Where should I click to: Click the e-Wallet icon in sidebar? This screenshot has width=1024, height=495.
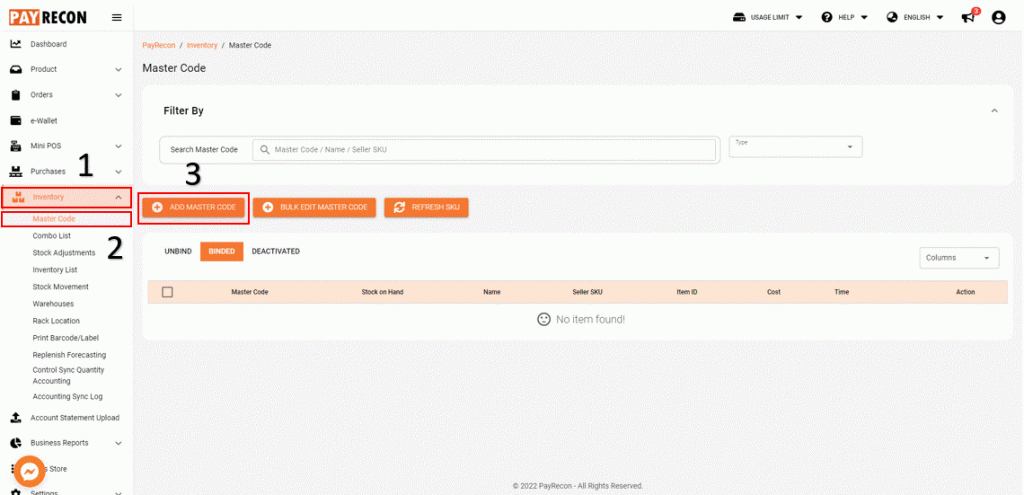(x=16, y=121)
